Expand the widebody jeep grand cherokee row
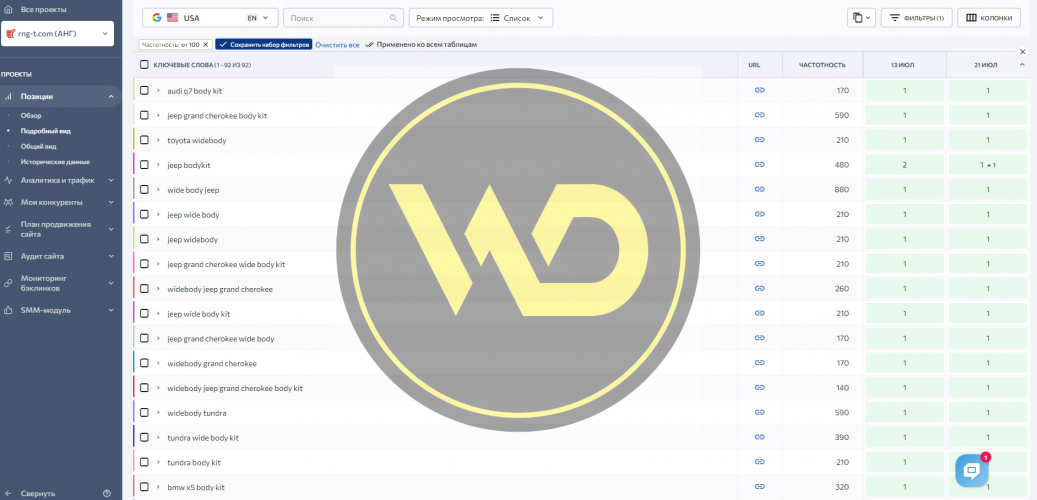The height and width of the screenshot is (500, 1037). pyautogui.click(x=158, y=289)
